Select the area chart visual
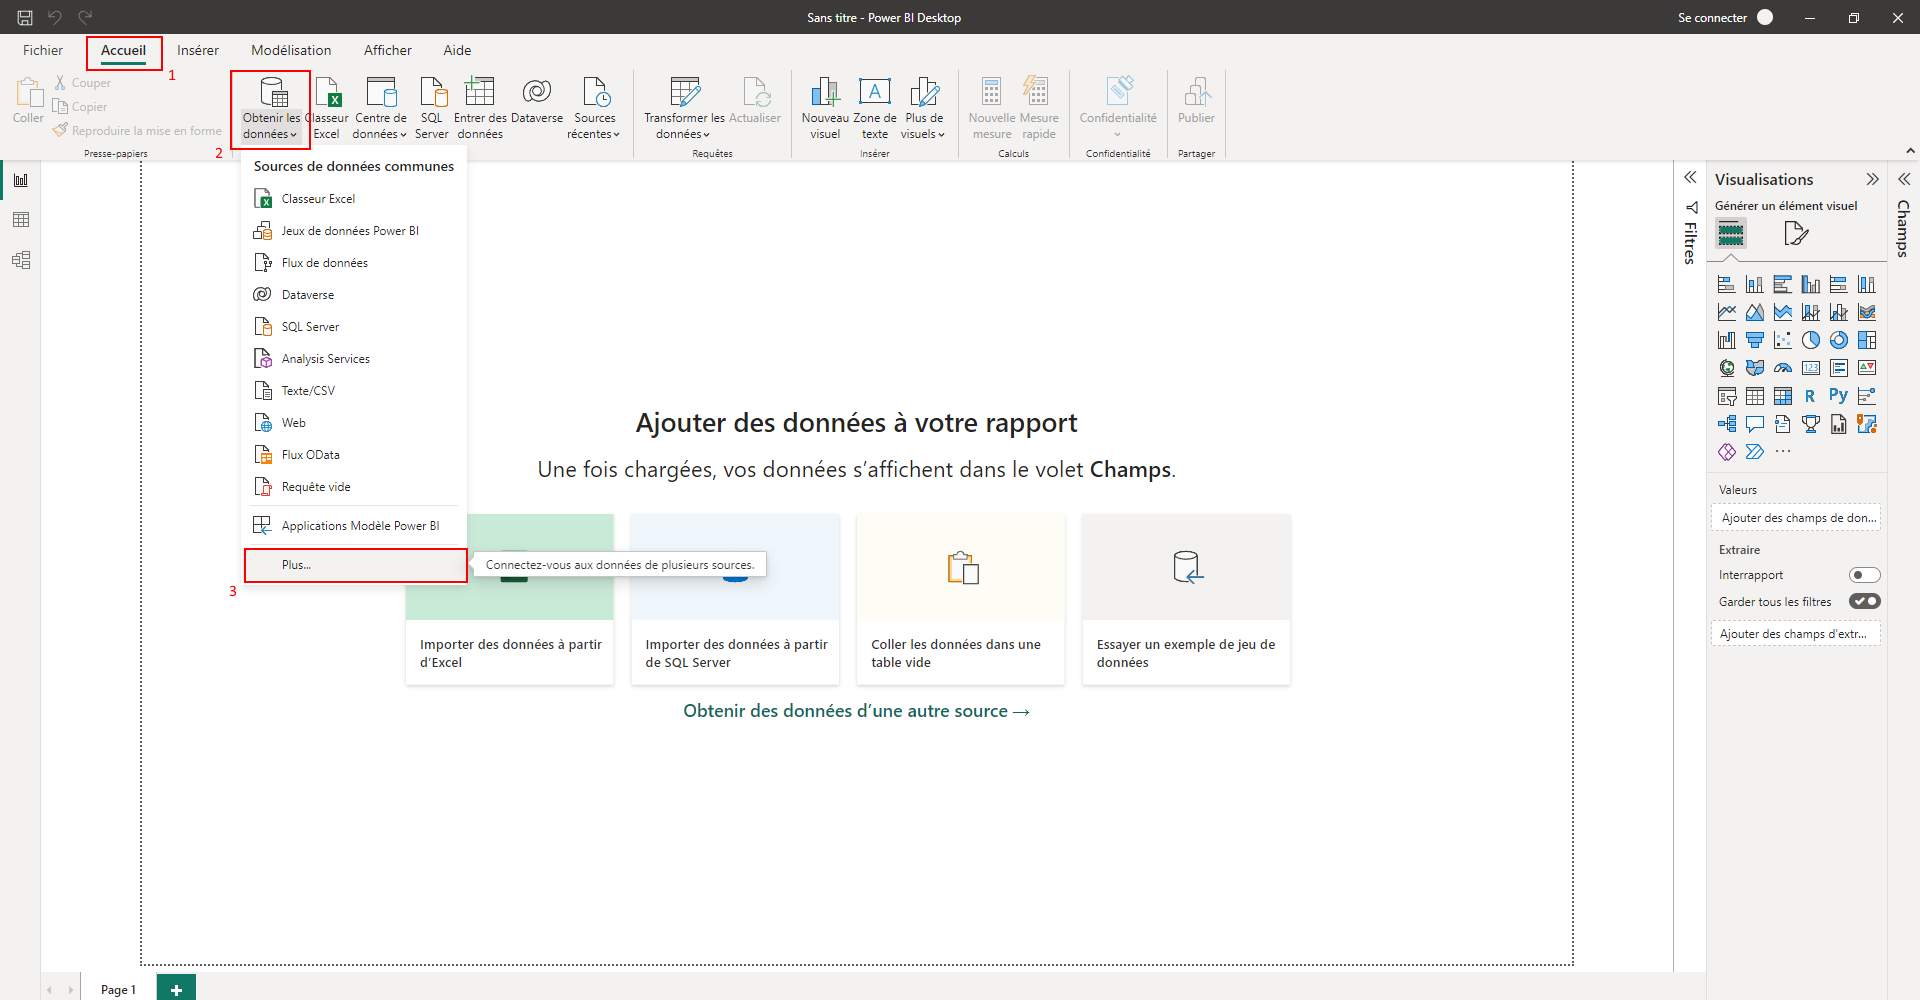This screenshot has width=1920, height=1000. [1754, 313]
